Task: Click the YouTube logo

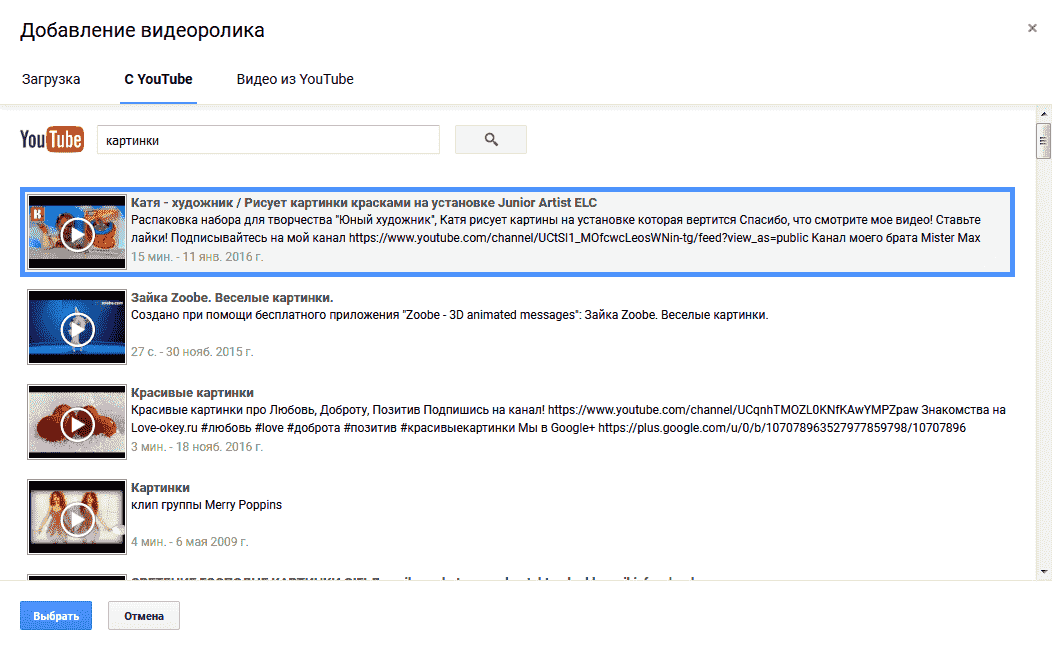Action: tap(52, 140)
